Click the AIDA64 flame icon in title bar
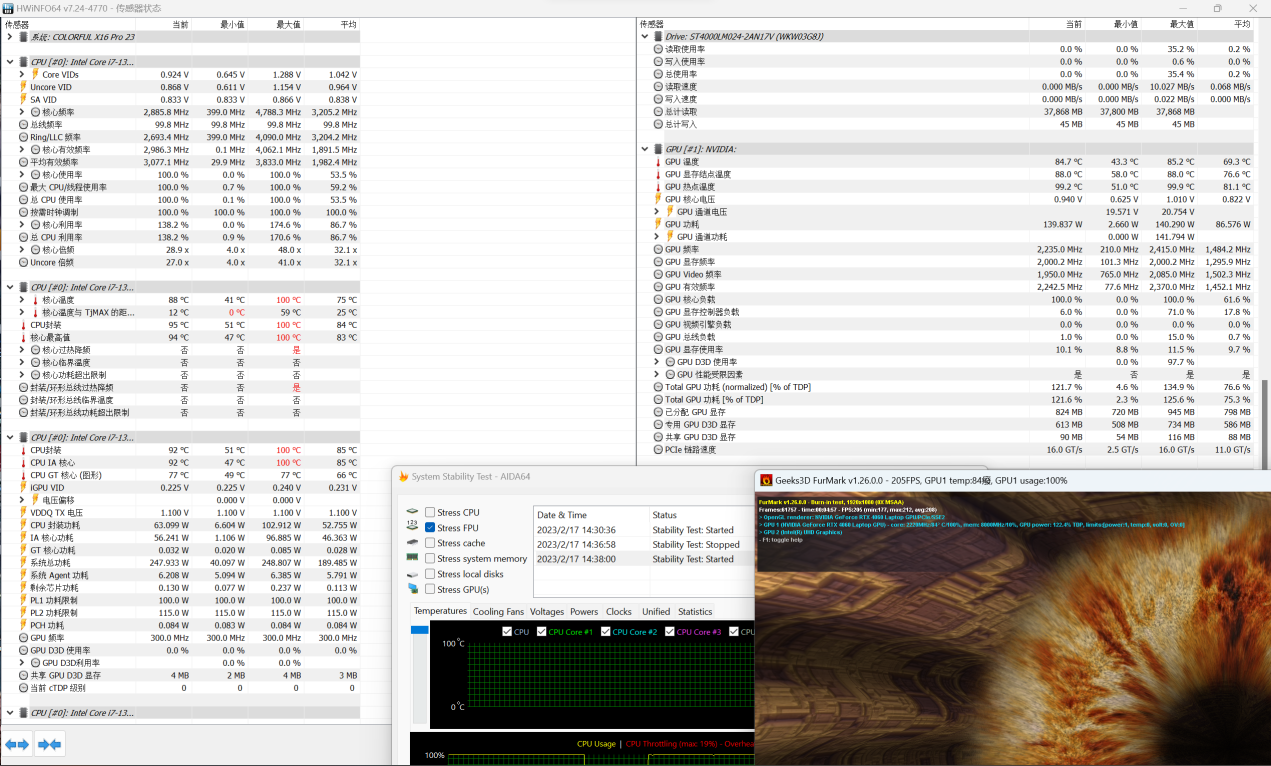Screen dimensions: 1271x766 pos(404,476)
